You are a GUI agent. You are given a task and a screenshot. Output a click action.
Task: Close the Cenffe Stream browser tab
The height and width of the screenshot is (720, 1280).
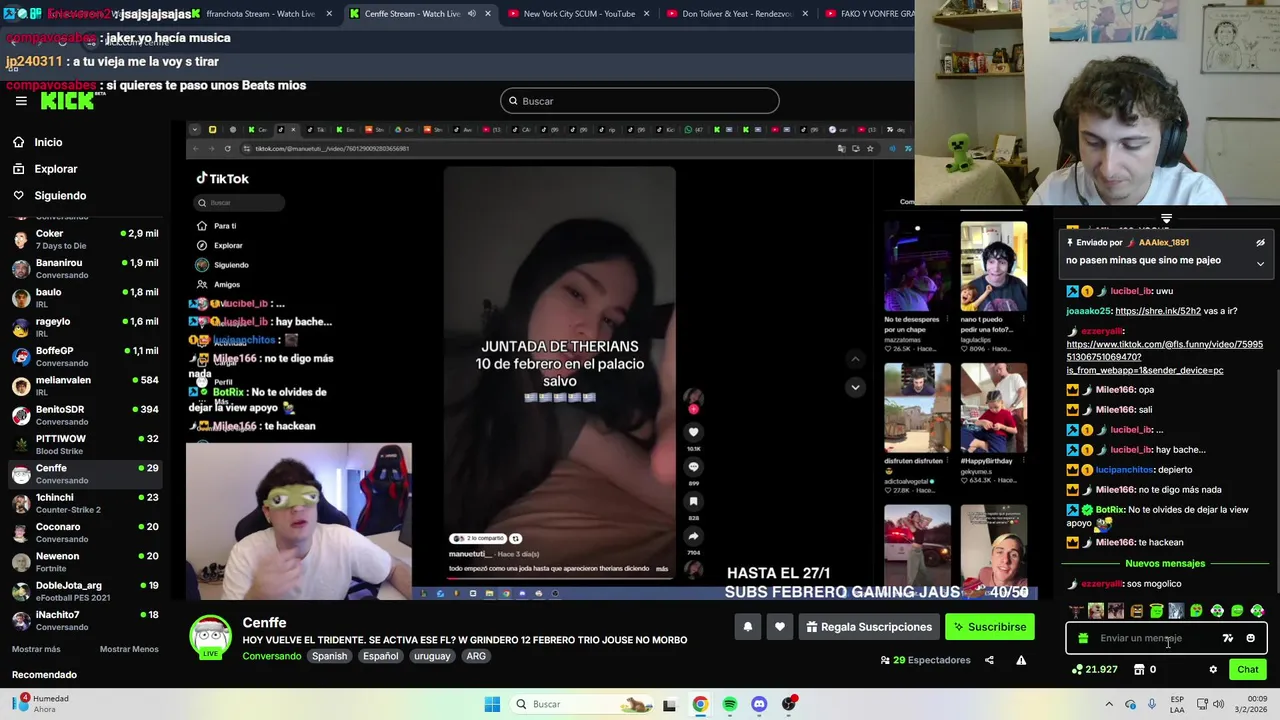(x=488, y=14)
